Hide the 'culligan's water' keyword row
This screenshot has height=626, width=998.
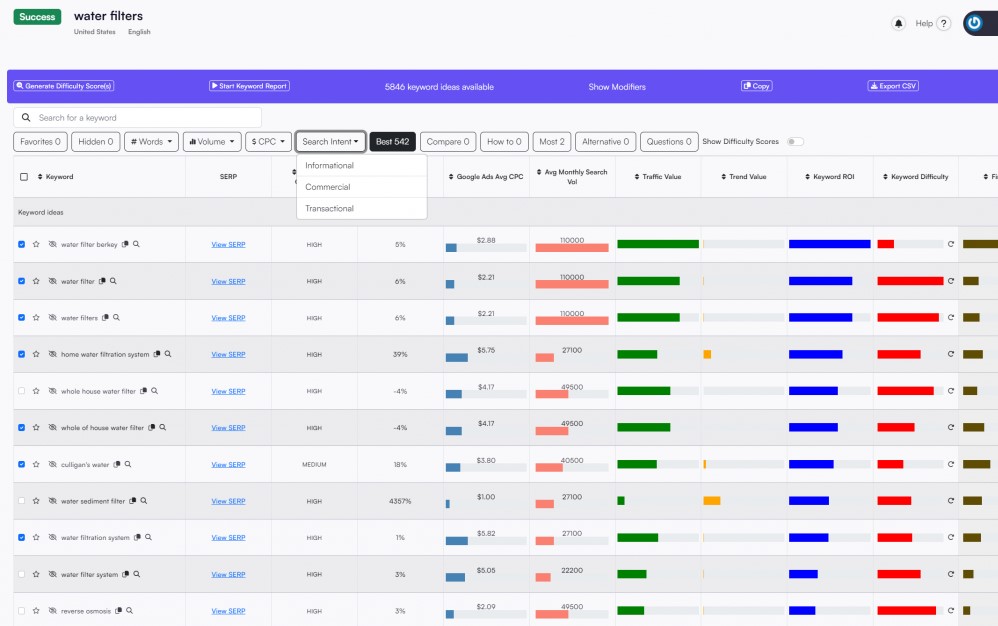coord(52,464)
